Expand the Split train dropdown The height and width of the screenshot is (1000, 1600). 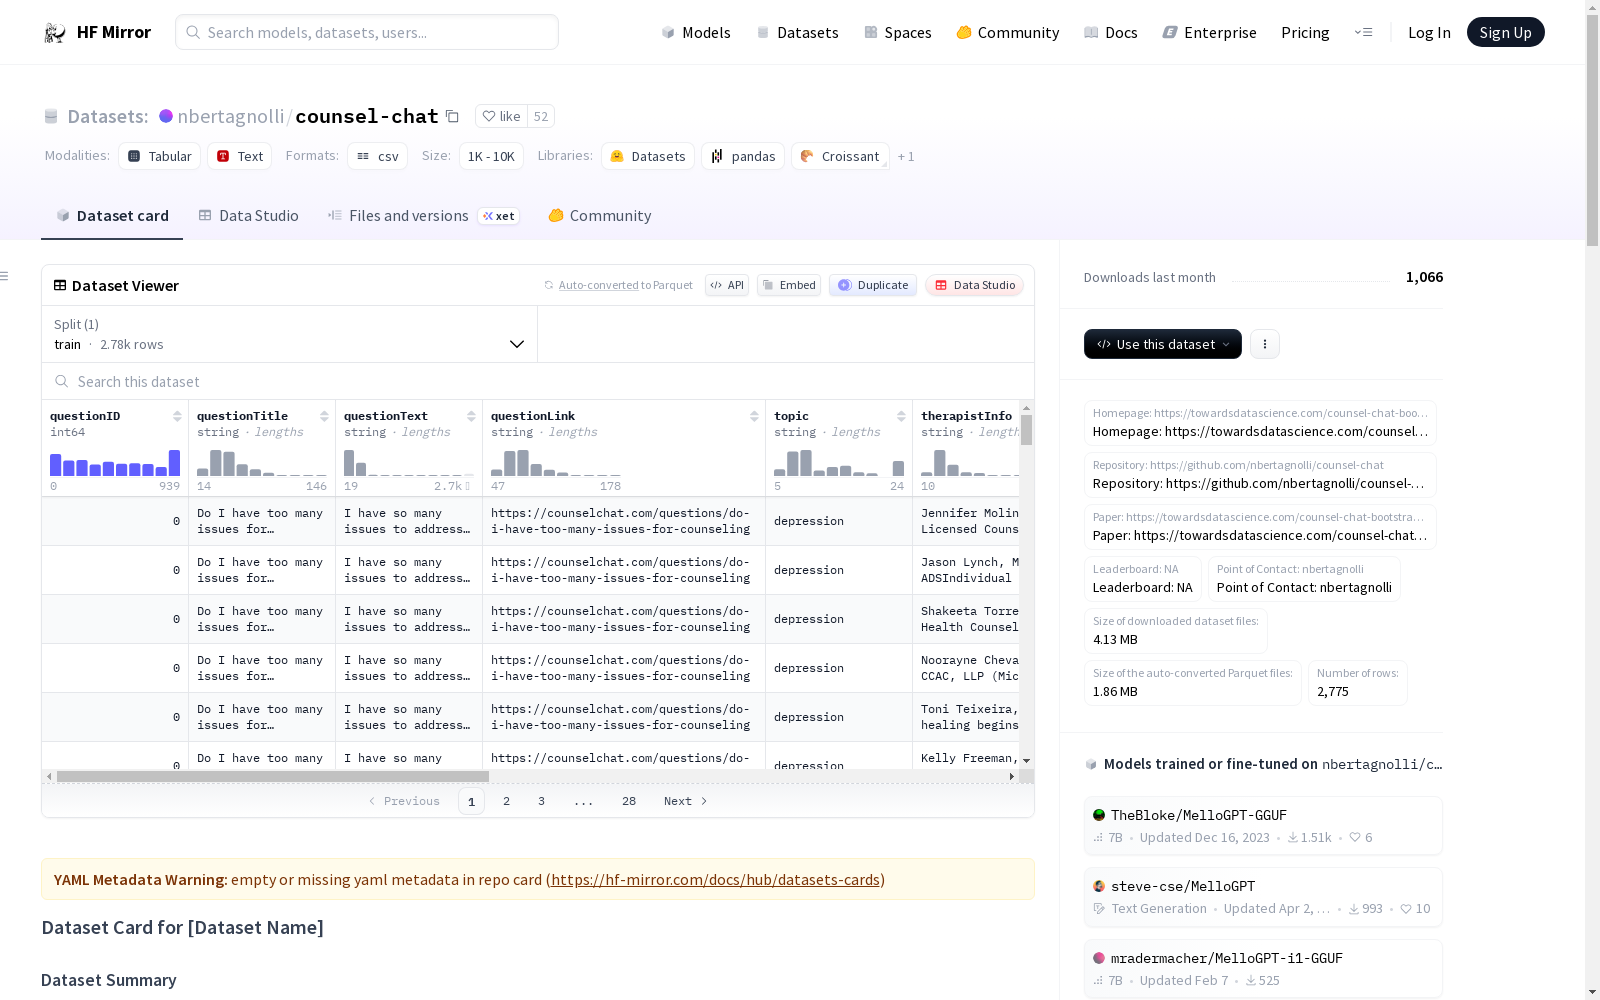(290, 334)
